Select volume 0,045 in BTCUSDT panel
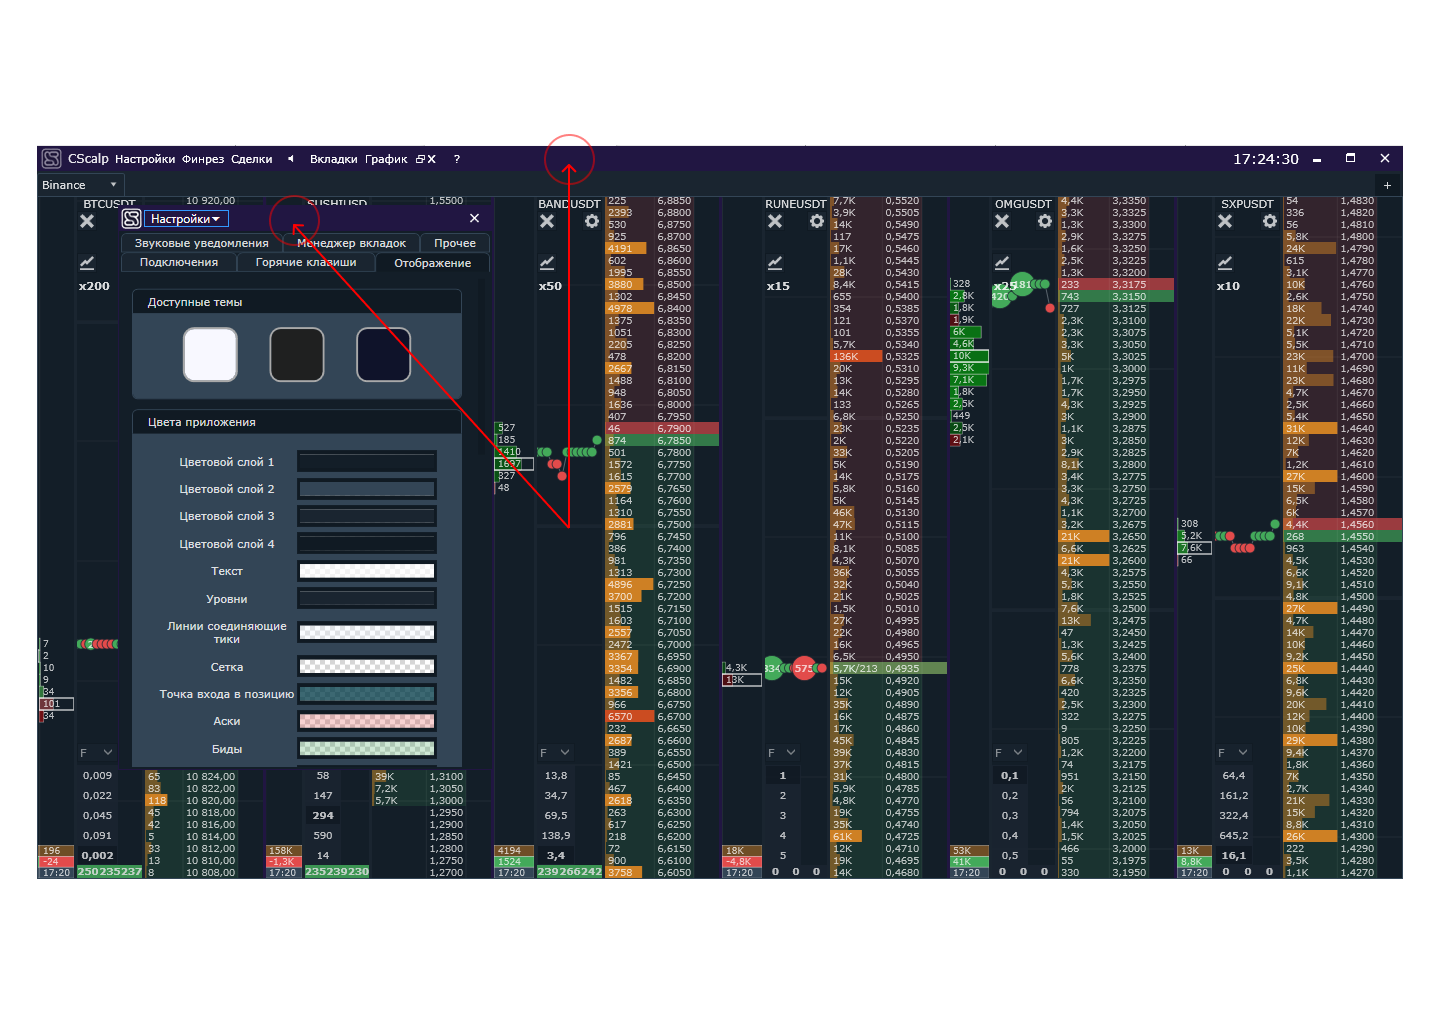The height and width of the screenshot is (1024, 1440). click(97, 815)
